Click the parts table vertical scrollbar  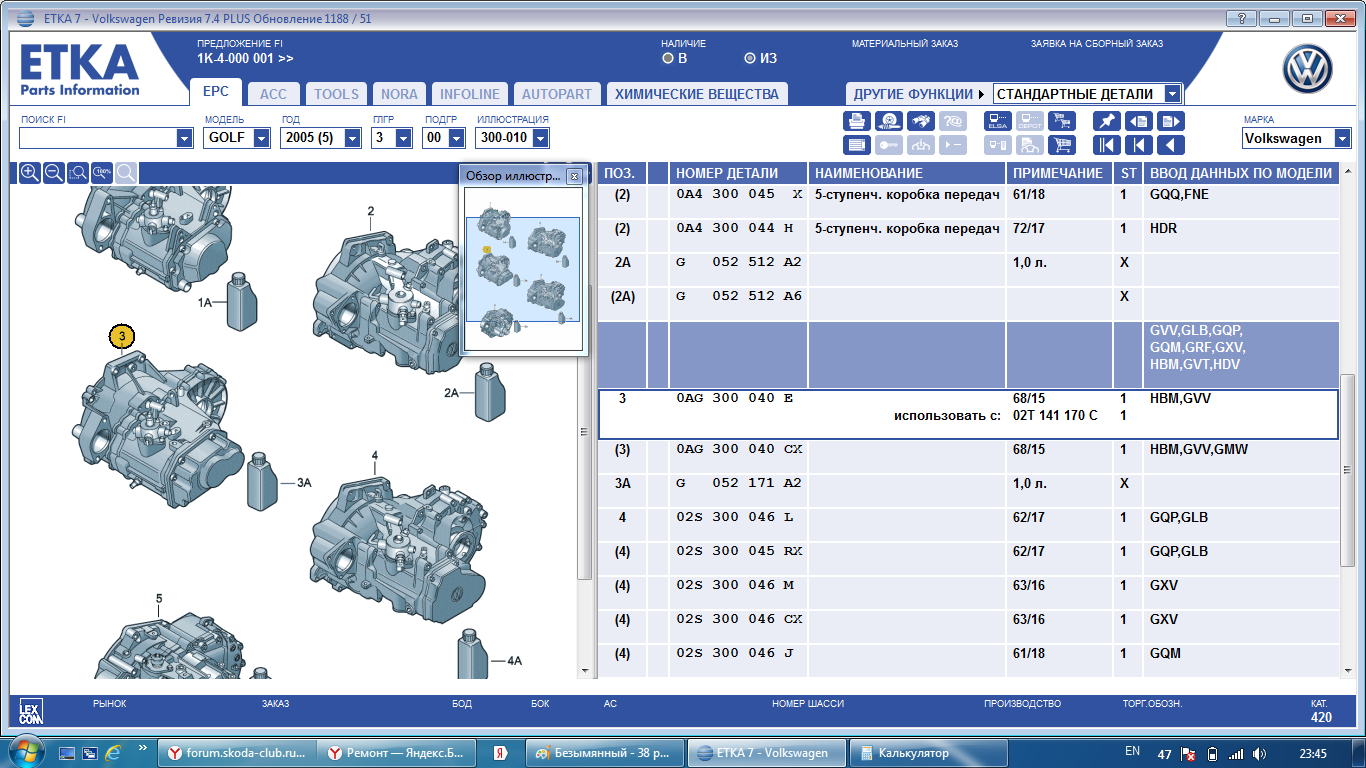(1348, 470)
